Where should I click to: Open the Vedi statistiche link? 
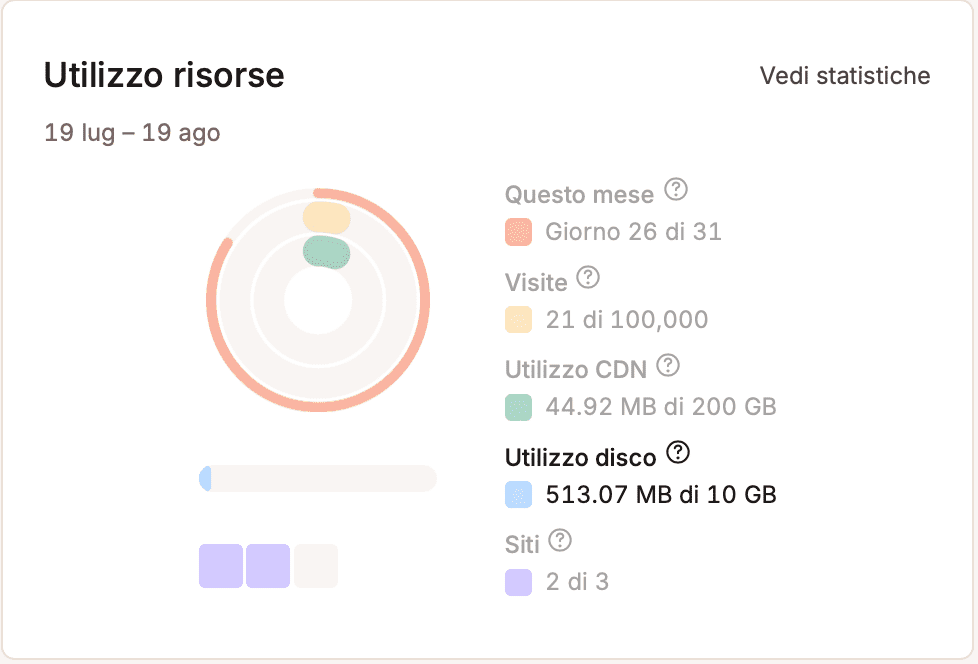[x=845, y=76]
